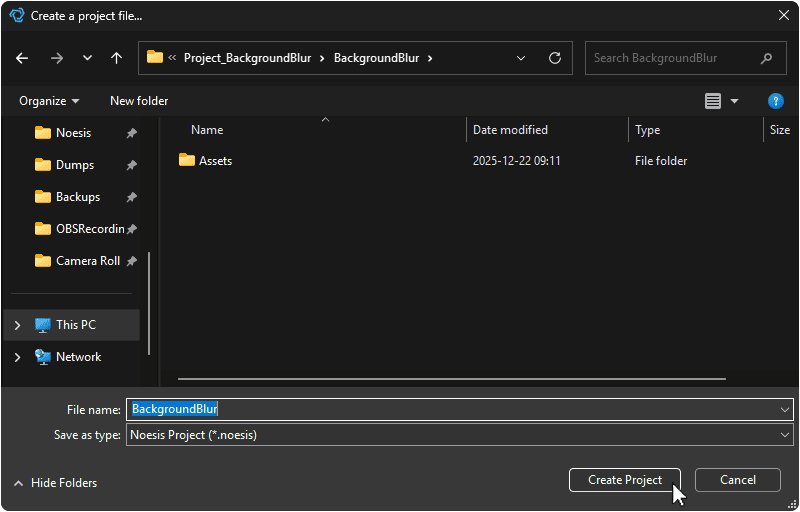Image resolution: width=800 pixels, height=512 pixels.
Task: Click the File folder type cell
Action: point(661,161)
